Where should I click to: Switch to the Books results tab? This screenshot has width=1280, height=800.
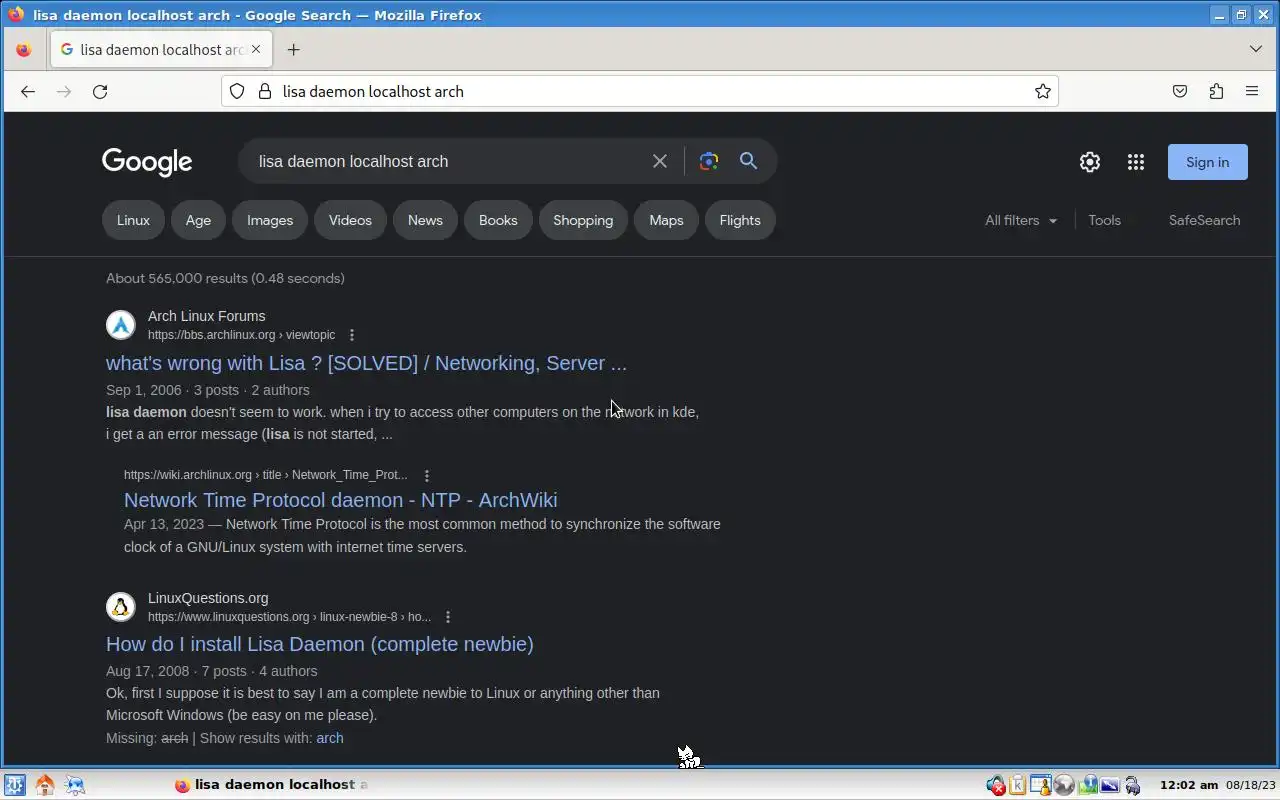point(498,220)
